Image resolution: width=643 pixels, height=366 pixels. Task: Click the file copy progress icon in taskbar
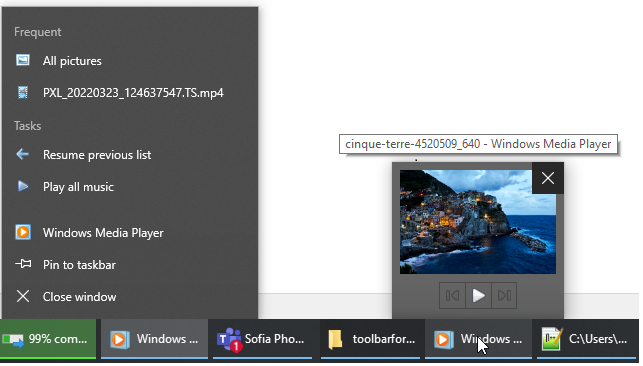13,340
